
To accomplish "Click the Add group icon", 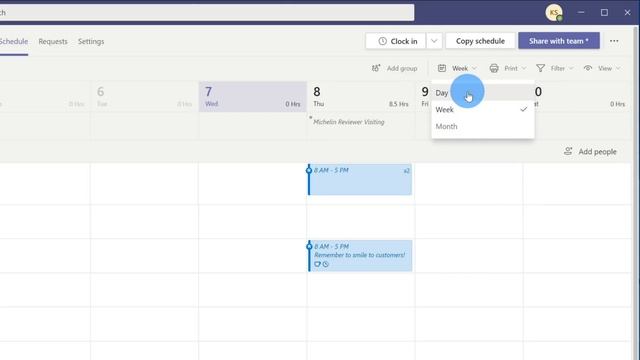I will [376, 68].
